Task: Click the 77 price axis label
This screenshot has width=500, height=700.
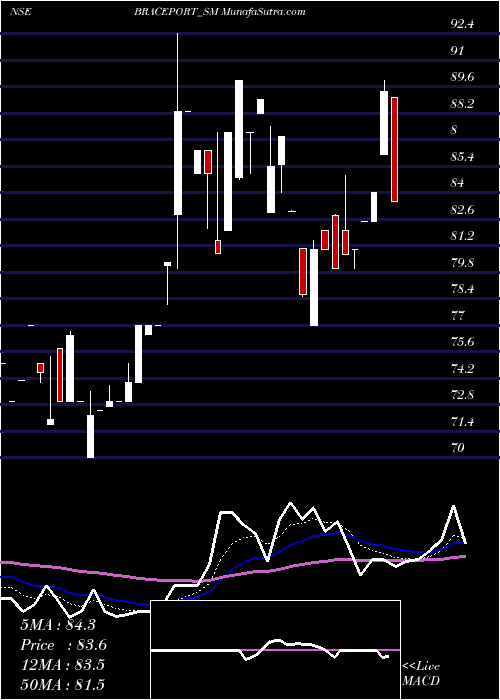Action: pyautogui.click(x=458, y=315)
